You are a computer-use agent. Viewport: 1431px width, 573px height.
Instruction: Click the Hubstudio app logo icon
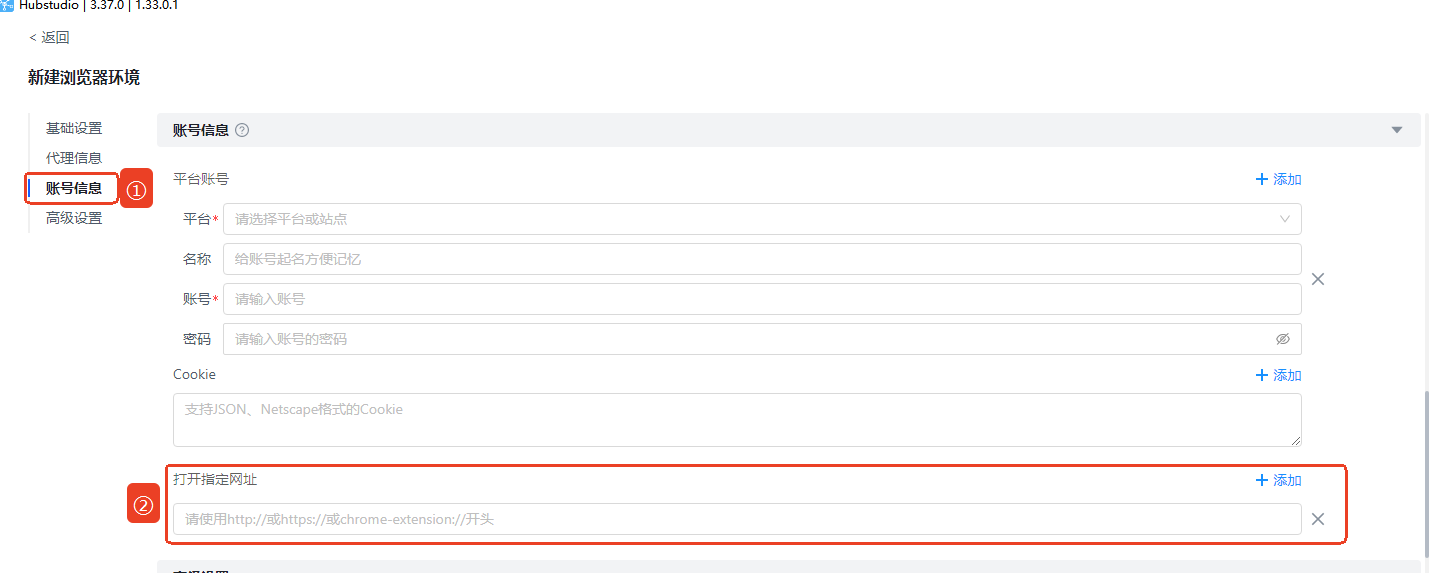coord(8,5)
